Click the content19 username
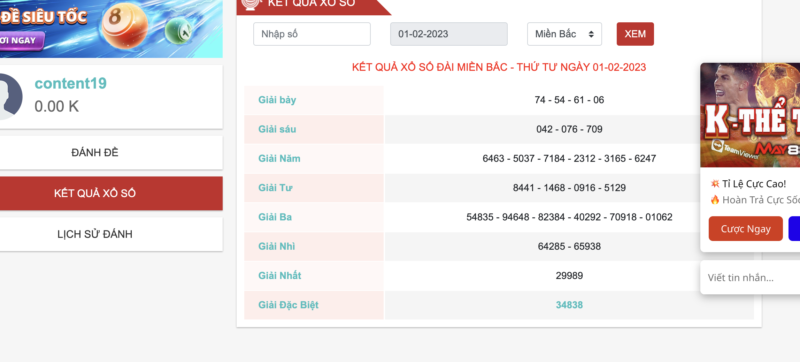The height and width of the screenshot is (362, 800). click(70, 84)
